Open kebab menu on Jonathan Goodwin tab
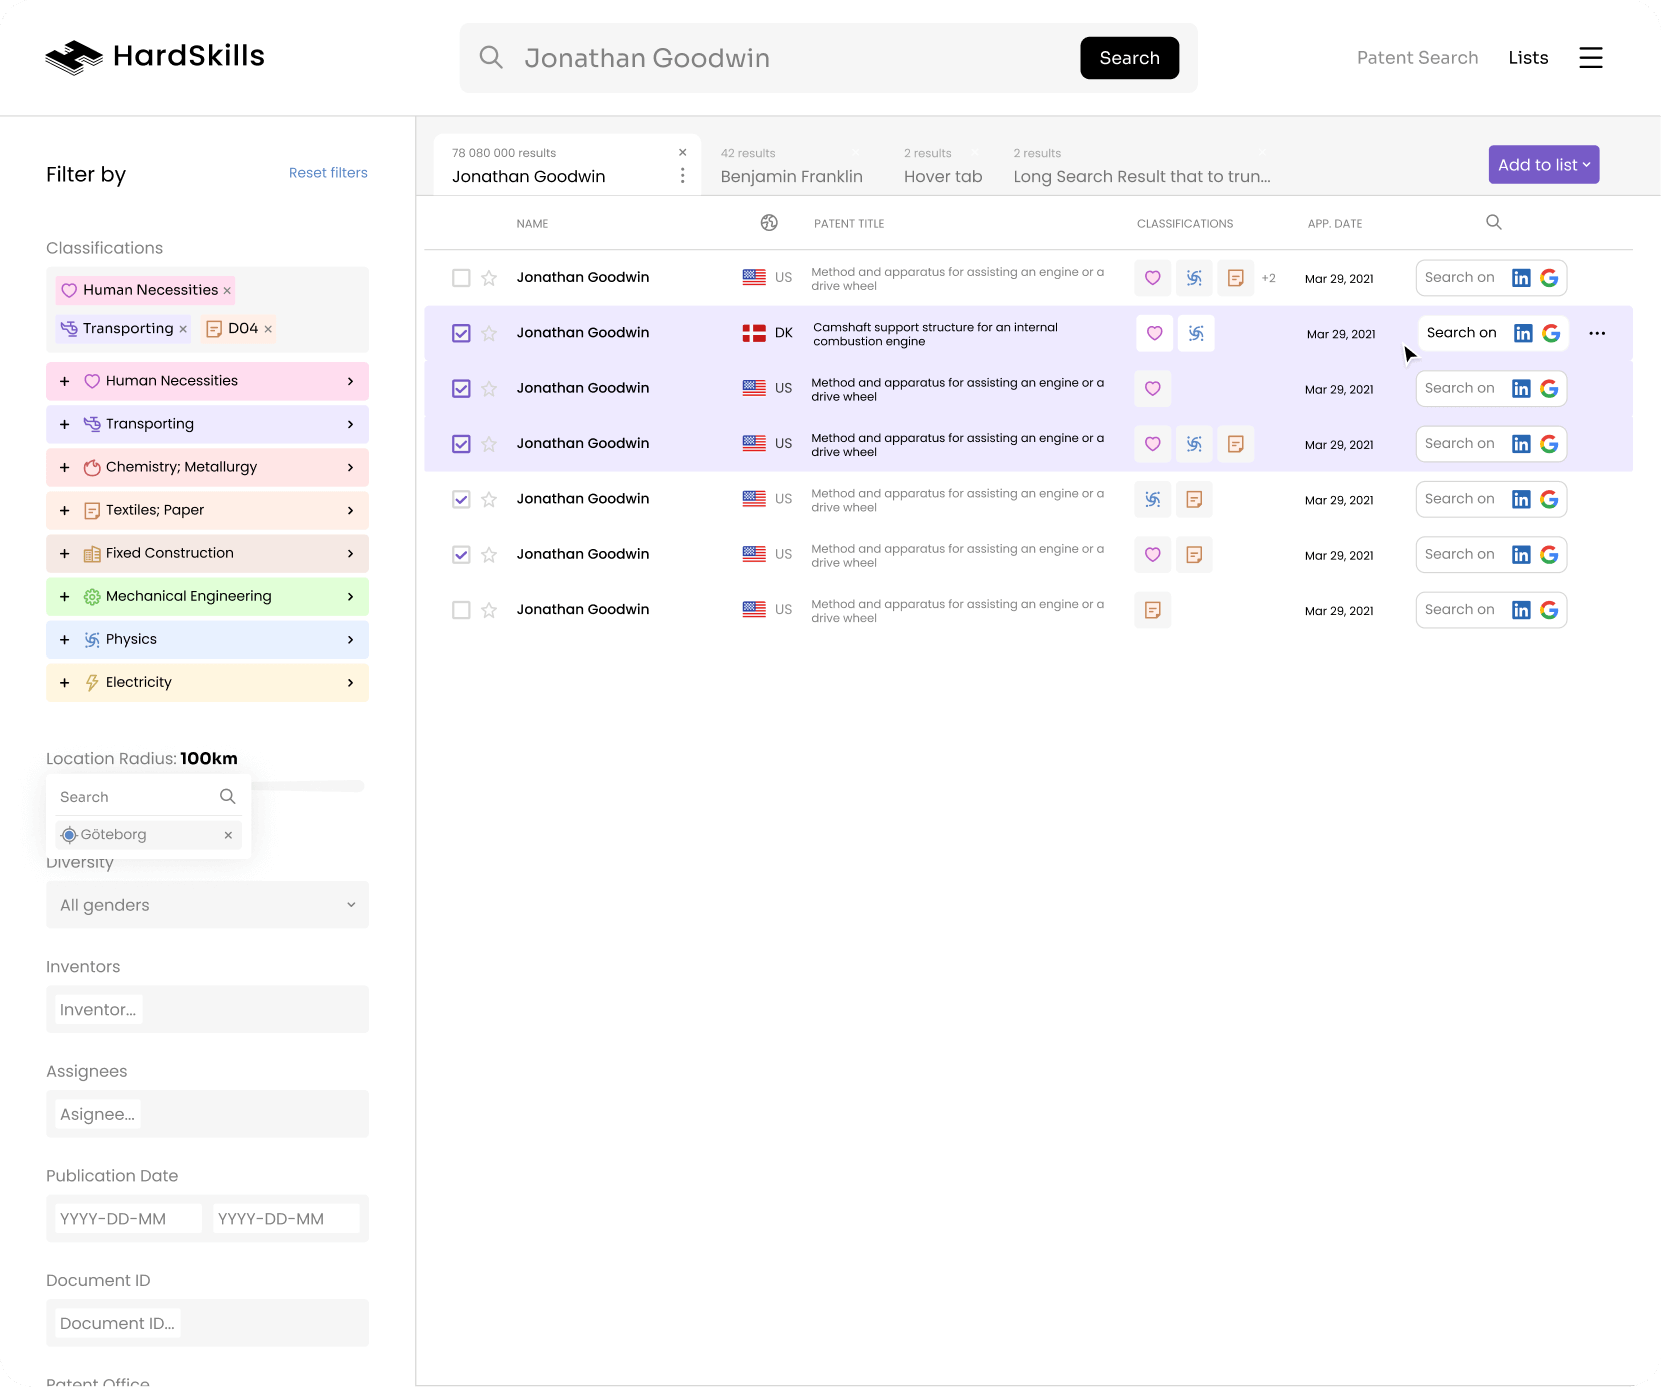1661x1387 pixels. point(682,176)
